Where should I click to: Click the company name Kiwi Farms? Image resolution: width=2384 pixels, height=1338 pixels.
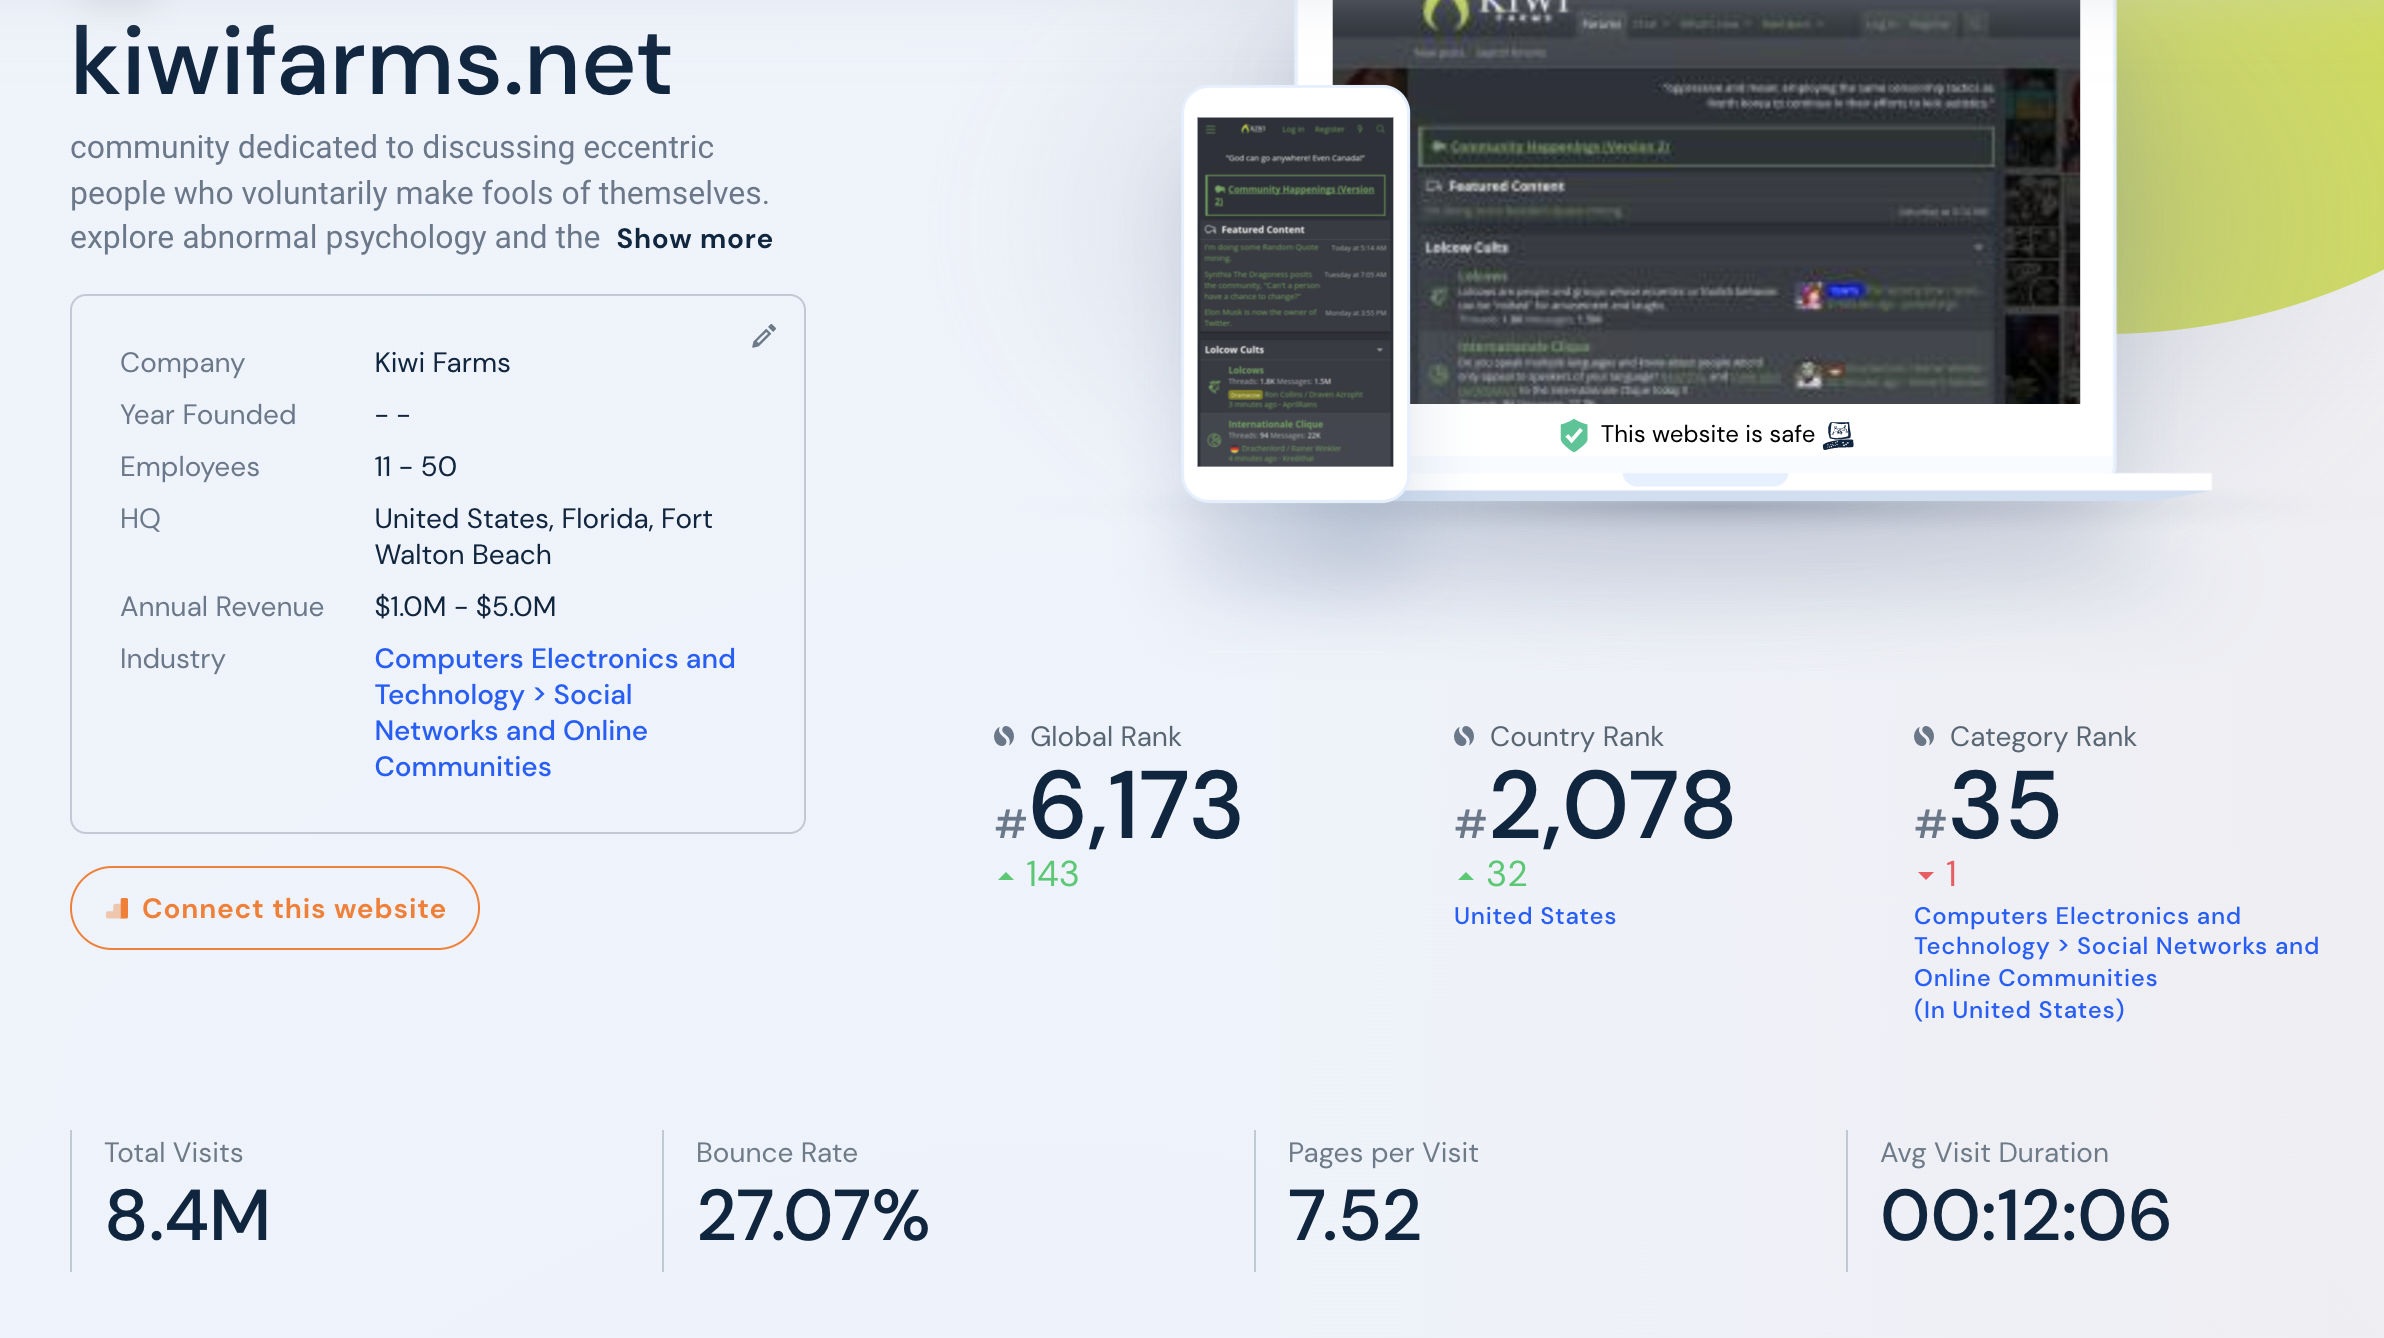[442, 363]
